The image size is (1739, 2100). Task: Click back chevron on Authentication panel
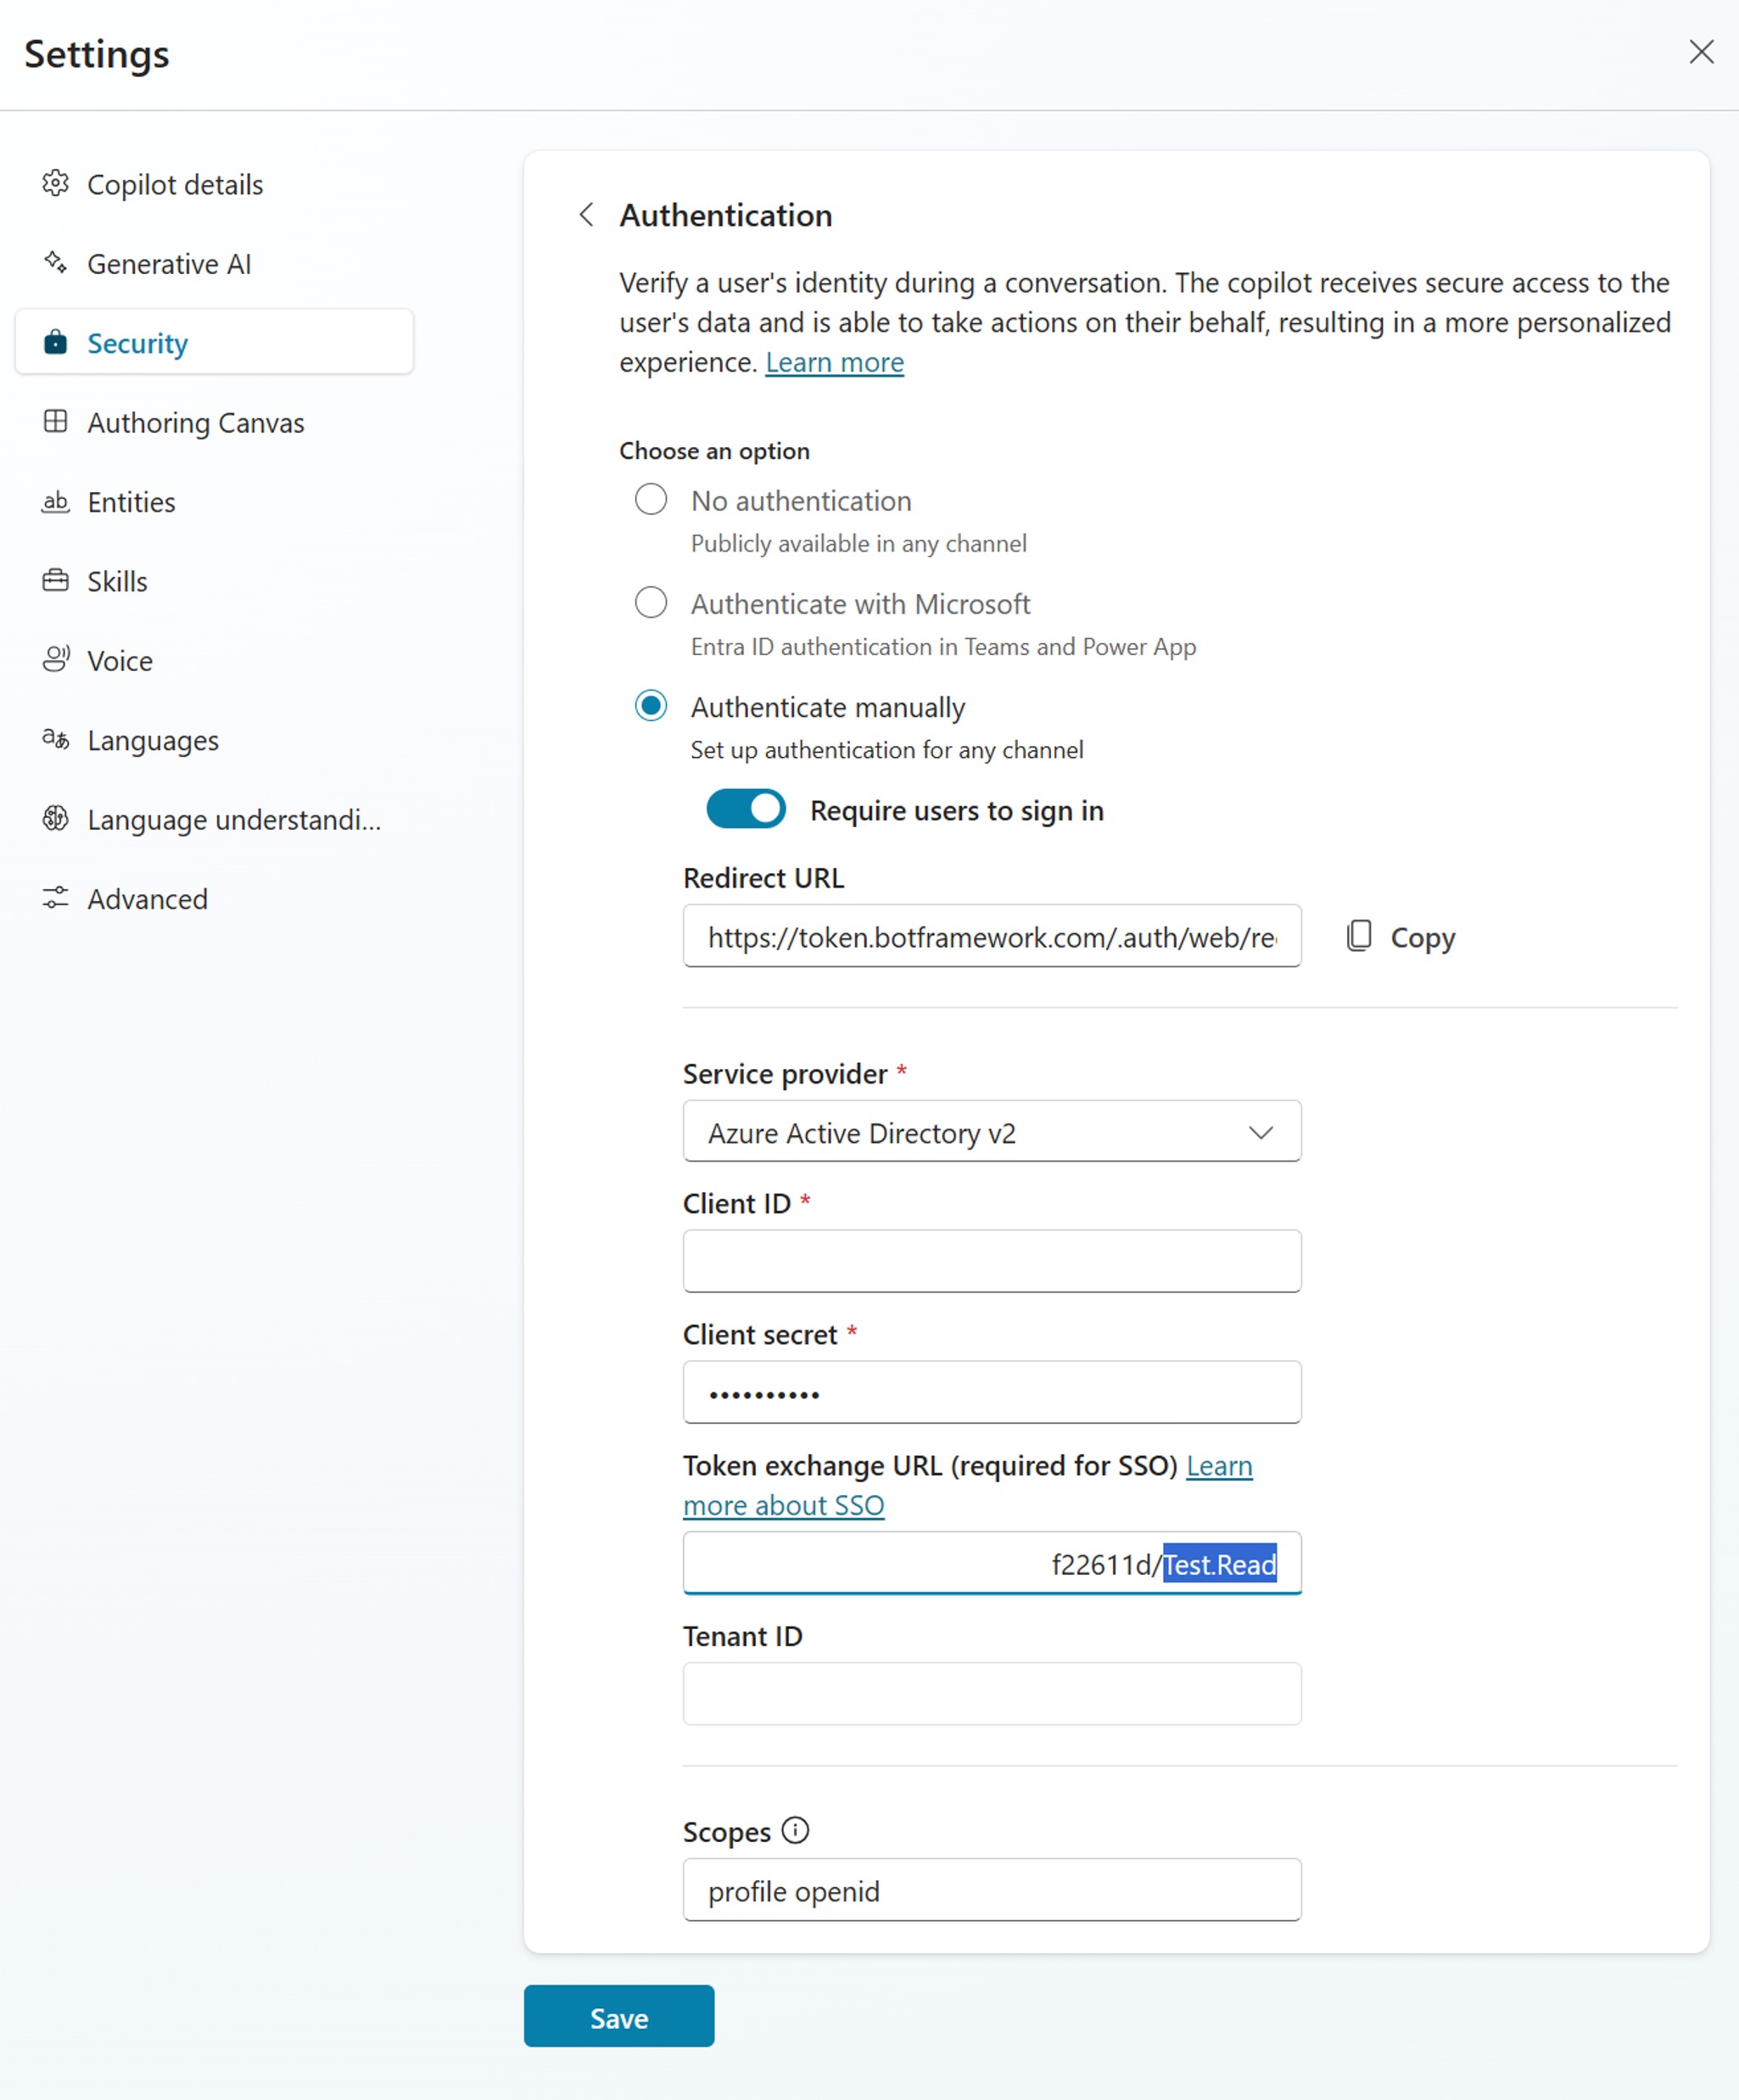[x=584, y=215]
